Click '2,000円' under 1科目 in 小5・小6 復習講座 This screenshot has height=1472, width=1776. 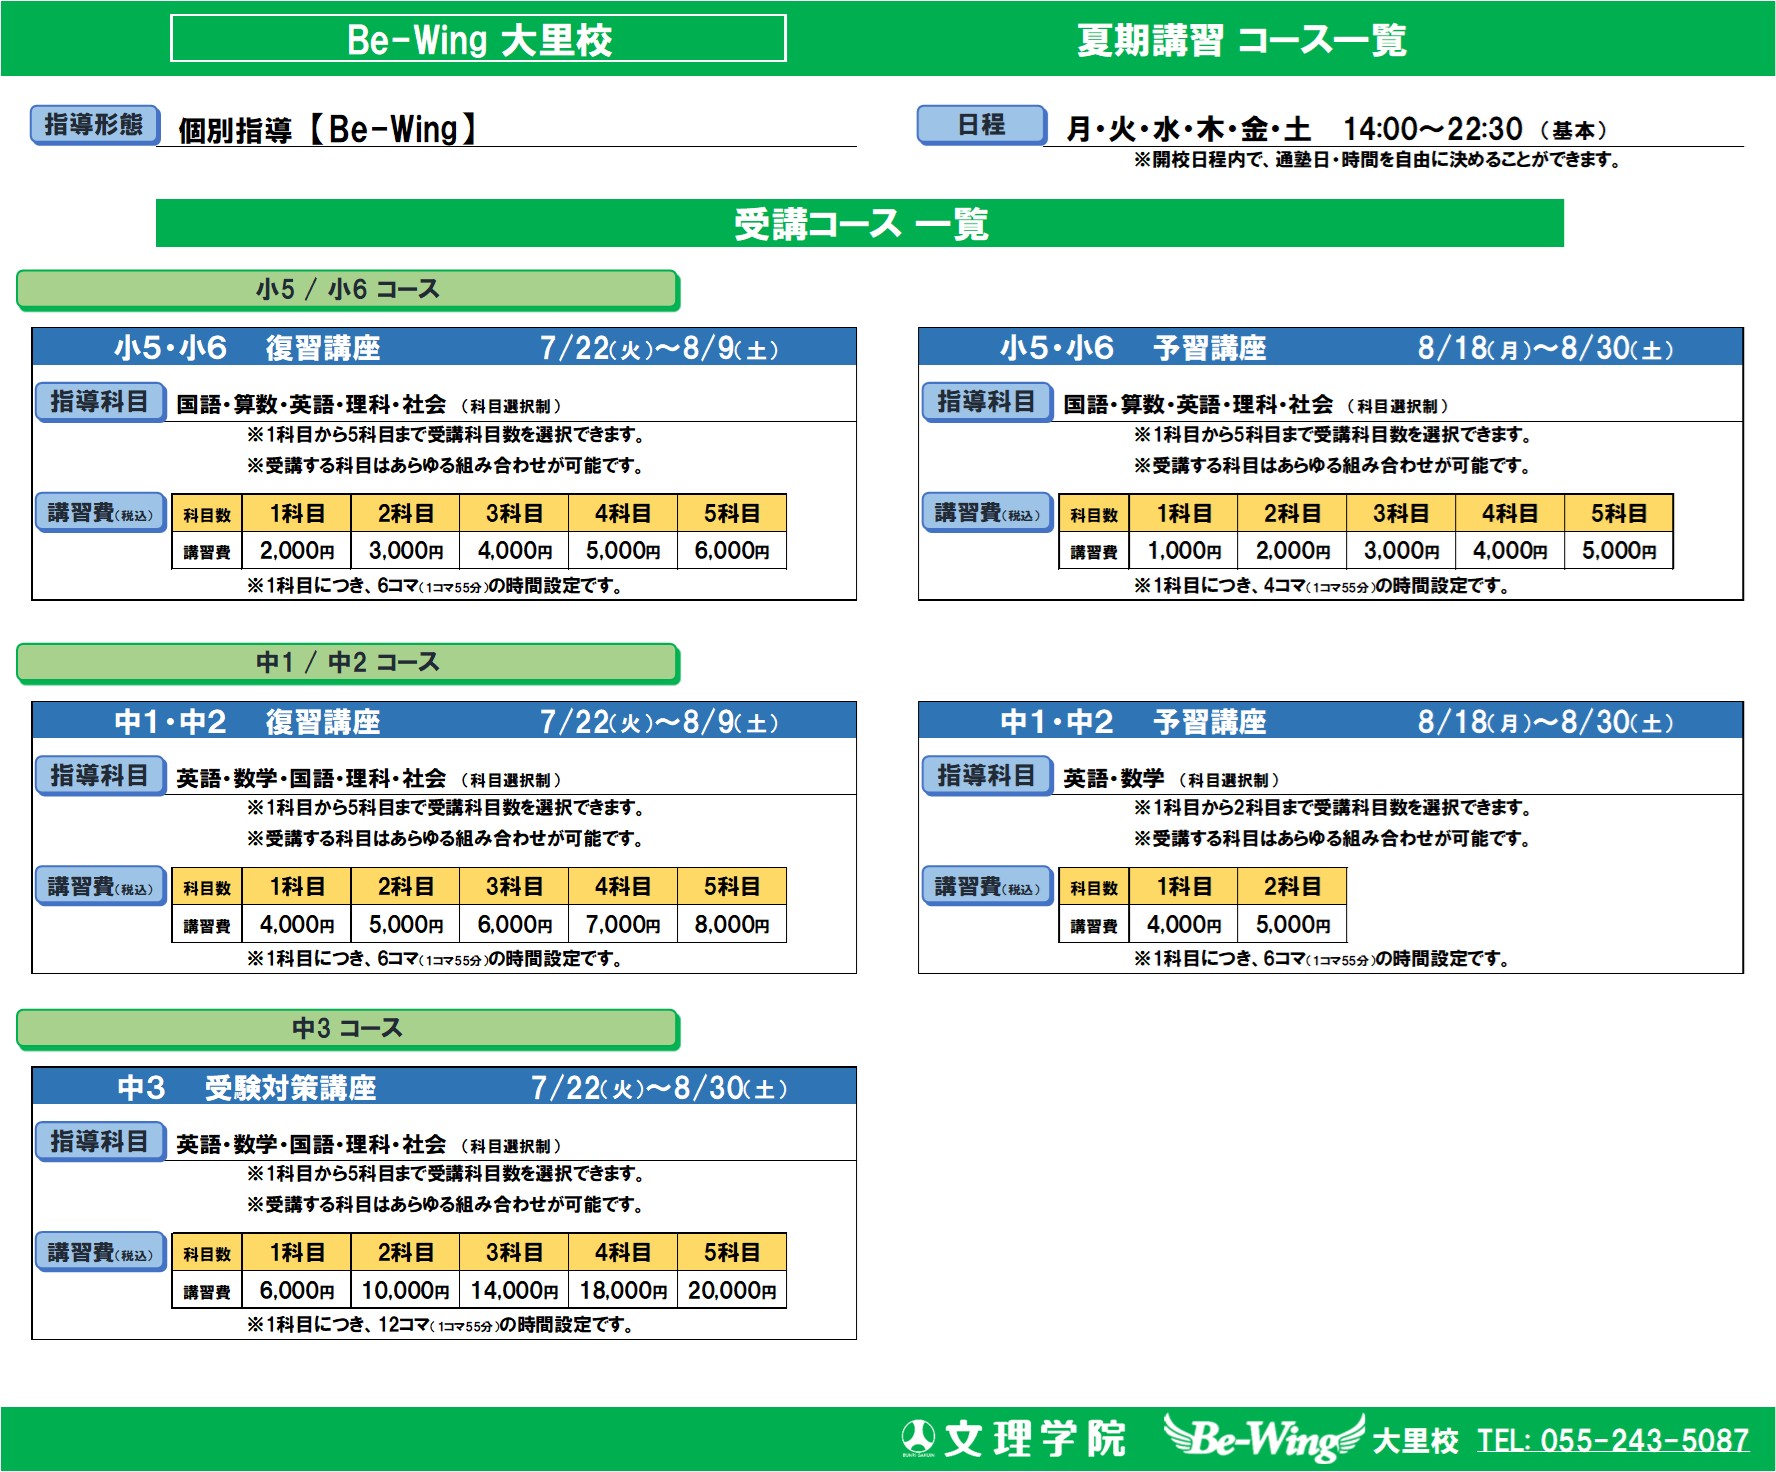[x=297, y=551]
